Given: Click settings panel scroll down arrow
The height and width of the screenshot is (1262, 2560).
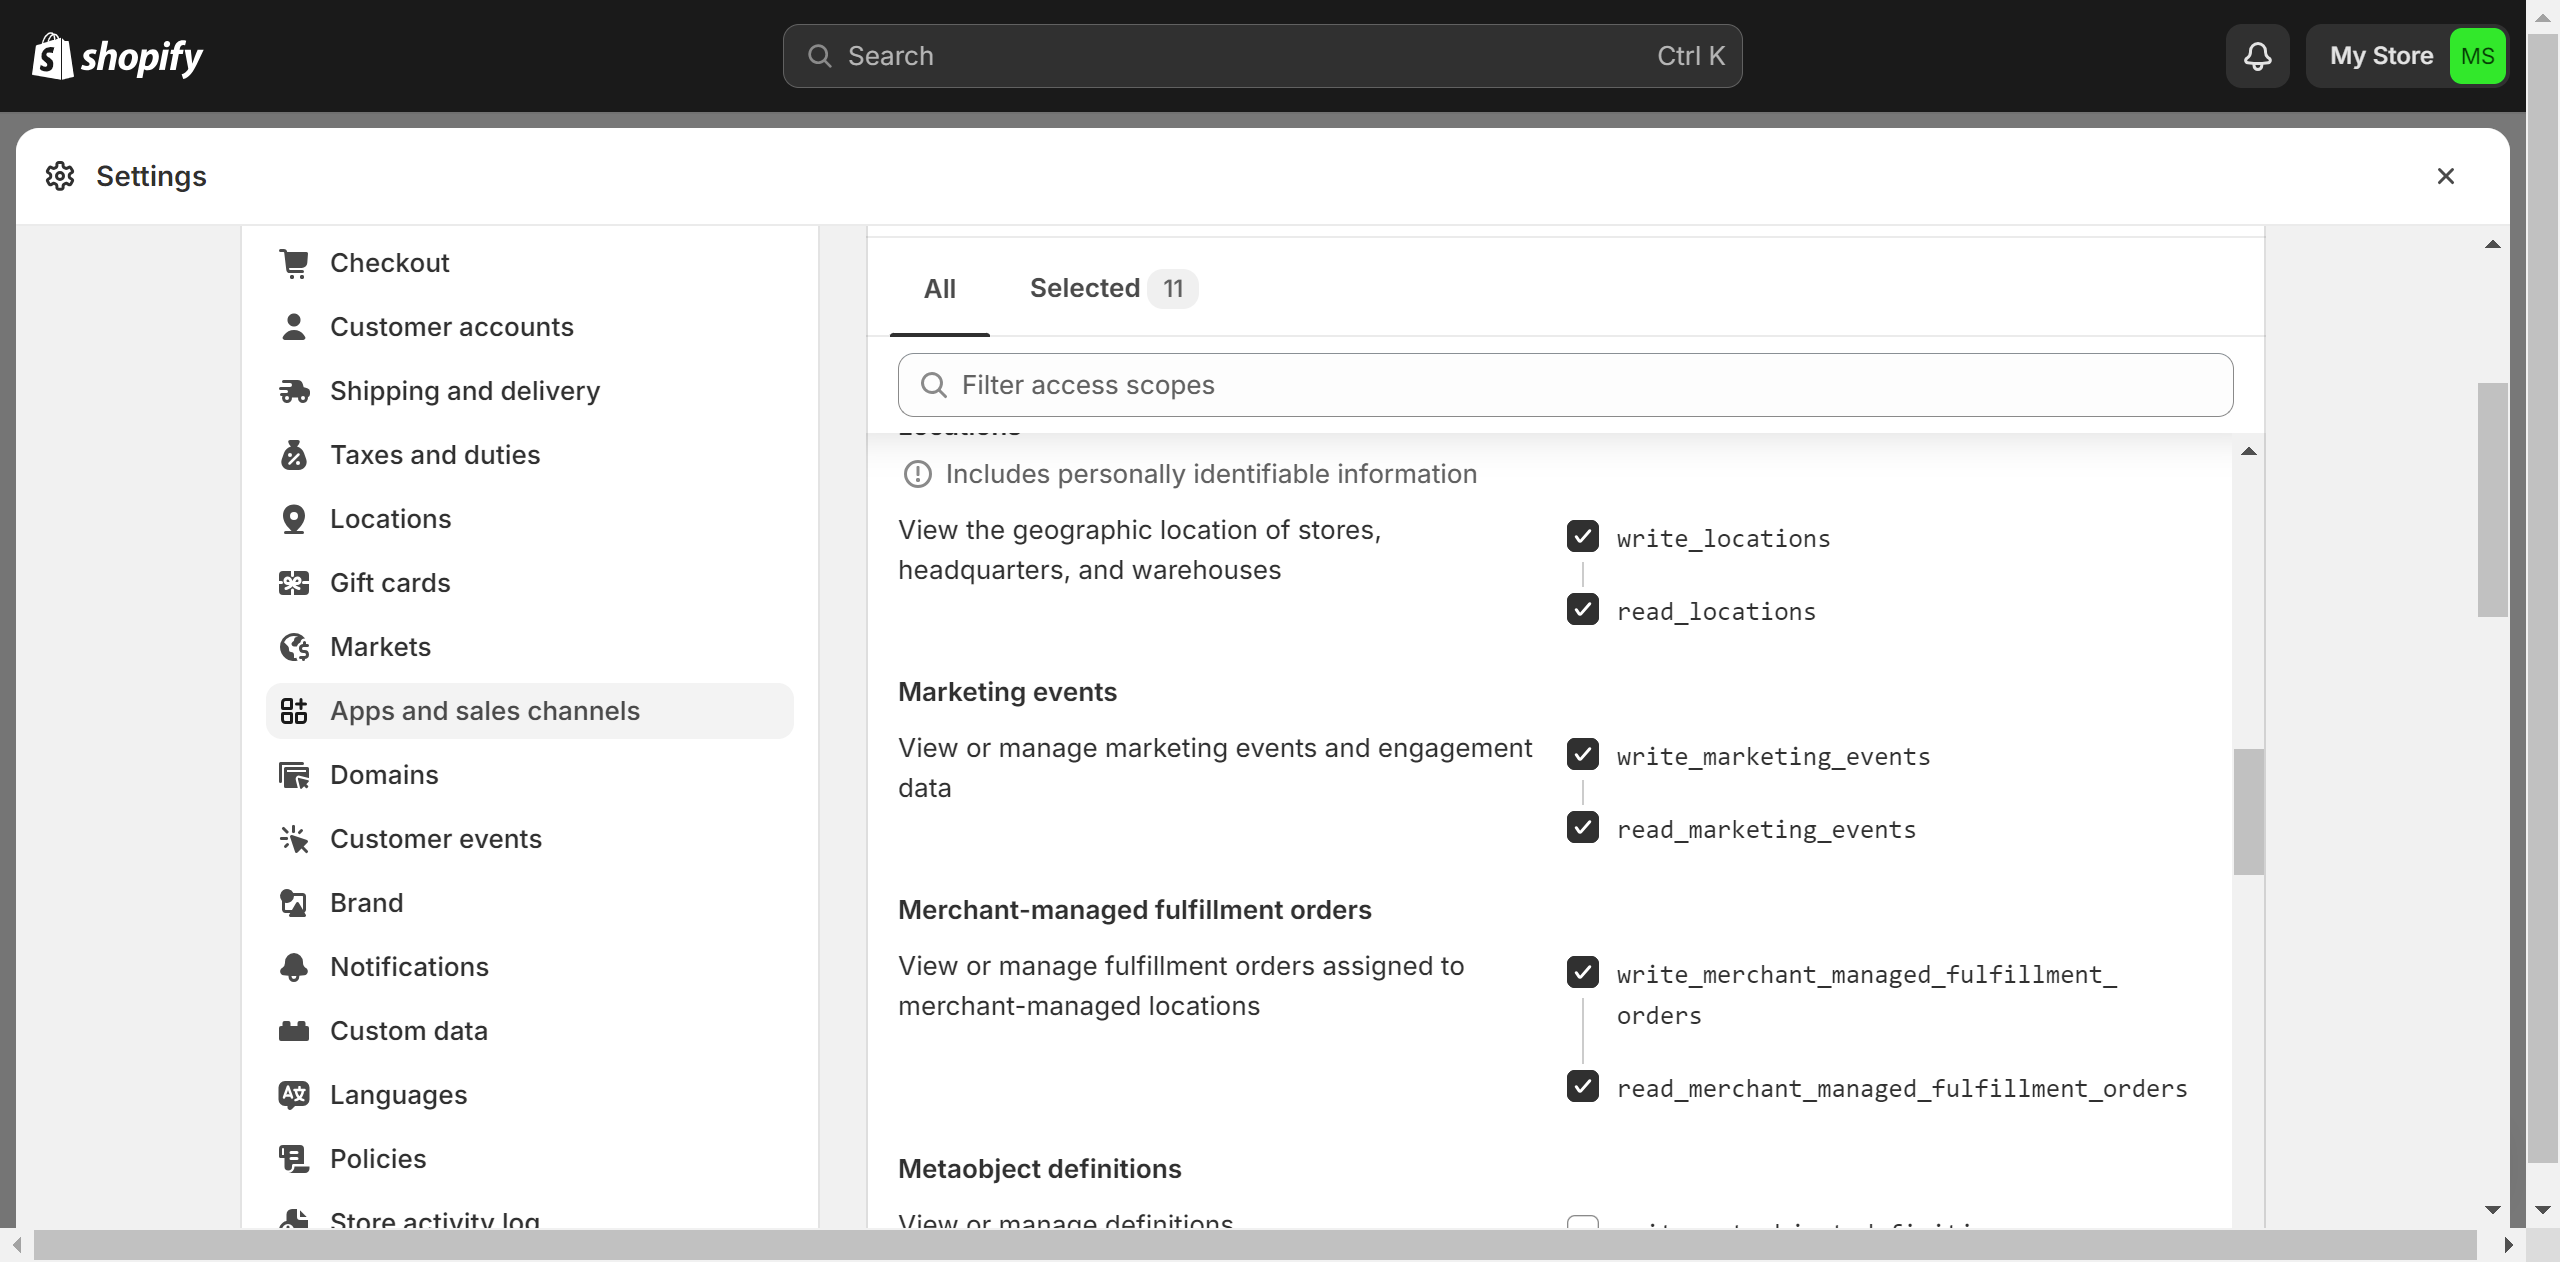Looking at the screenshot, I should (2492, 1210).
